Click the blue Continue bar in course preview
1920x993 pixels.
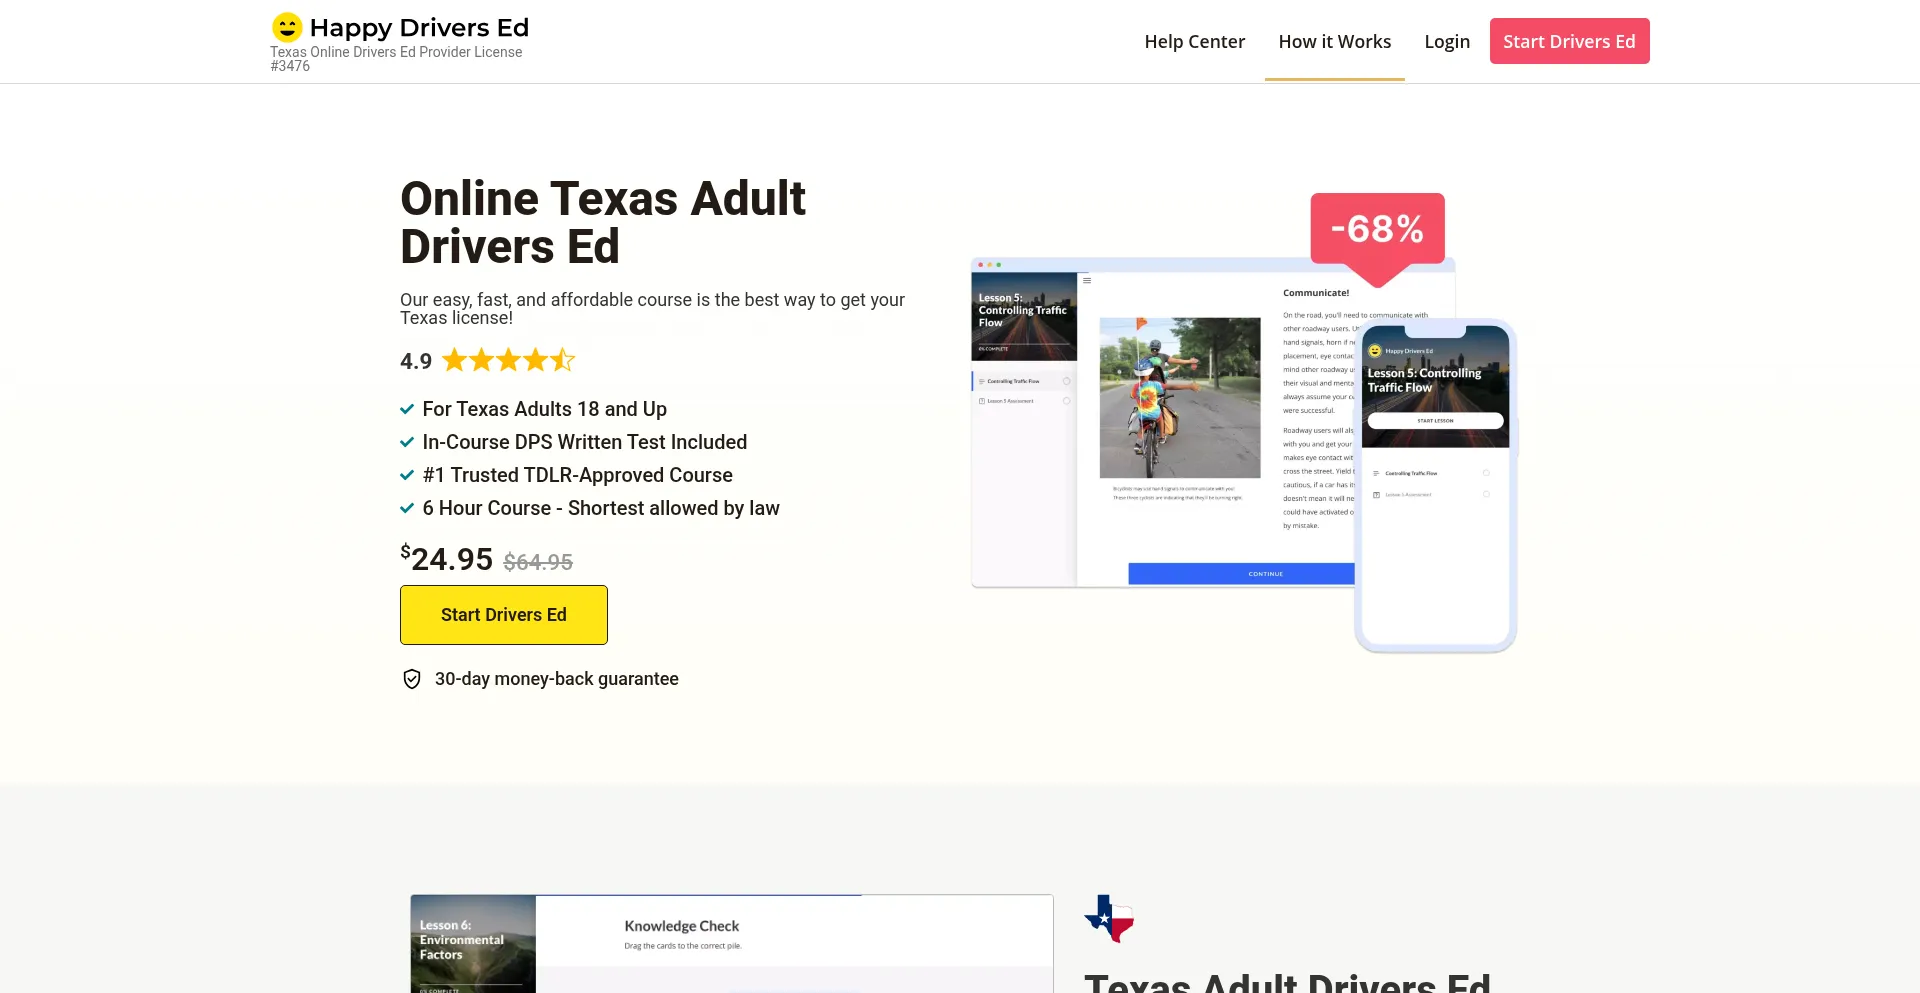click(x=1241, y=573)
